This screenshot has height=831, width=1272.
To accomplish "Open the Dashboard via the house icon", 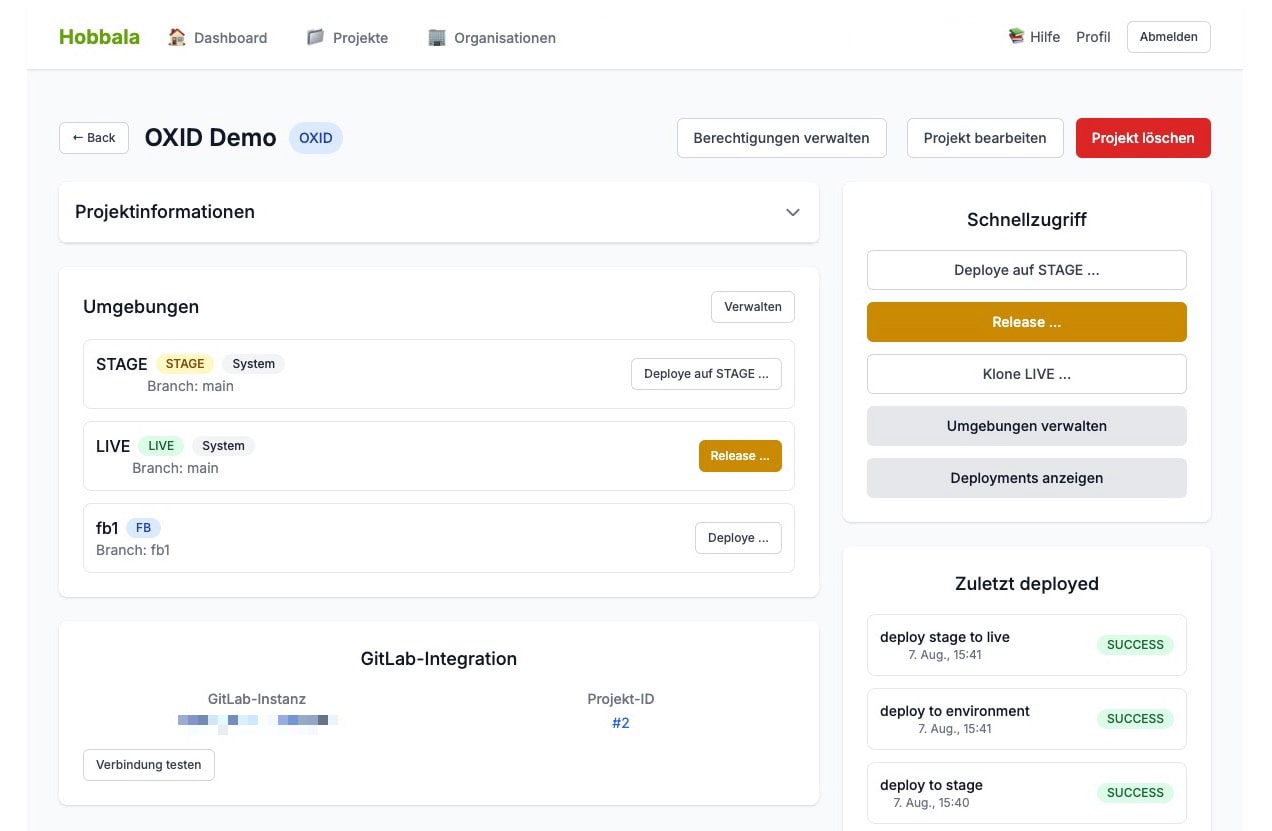I will click(x=177, y=36).
